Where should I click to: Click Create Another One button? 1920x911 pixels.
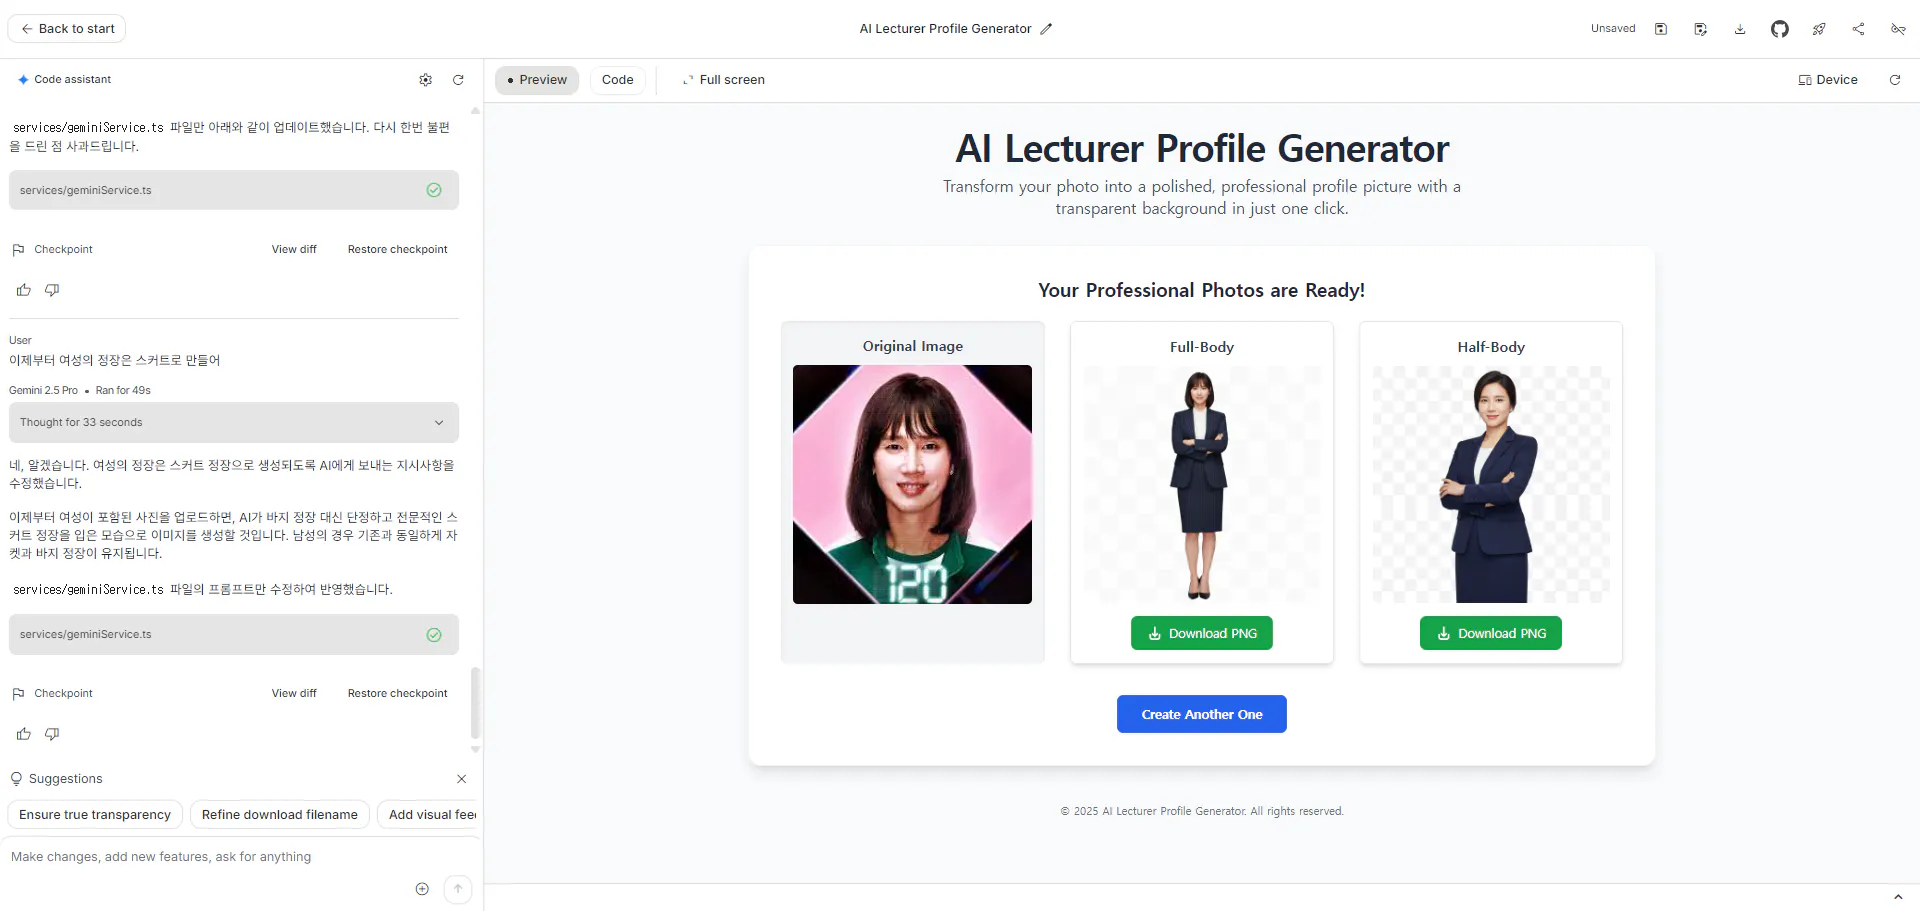[1202, 714]
